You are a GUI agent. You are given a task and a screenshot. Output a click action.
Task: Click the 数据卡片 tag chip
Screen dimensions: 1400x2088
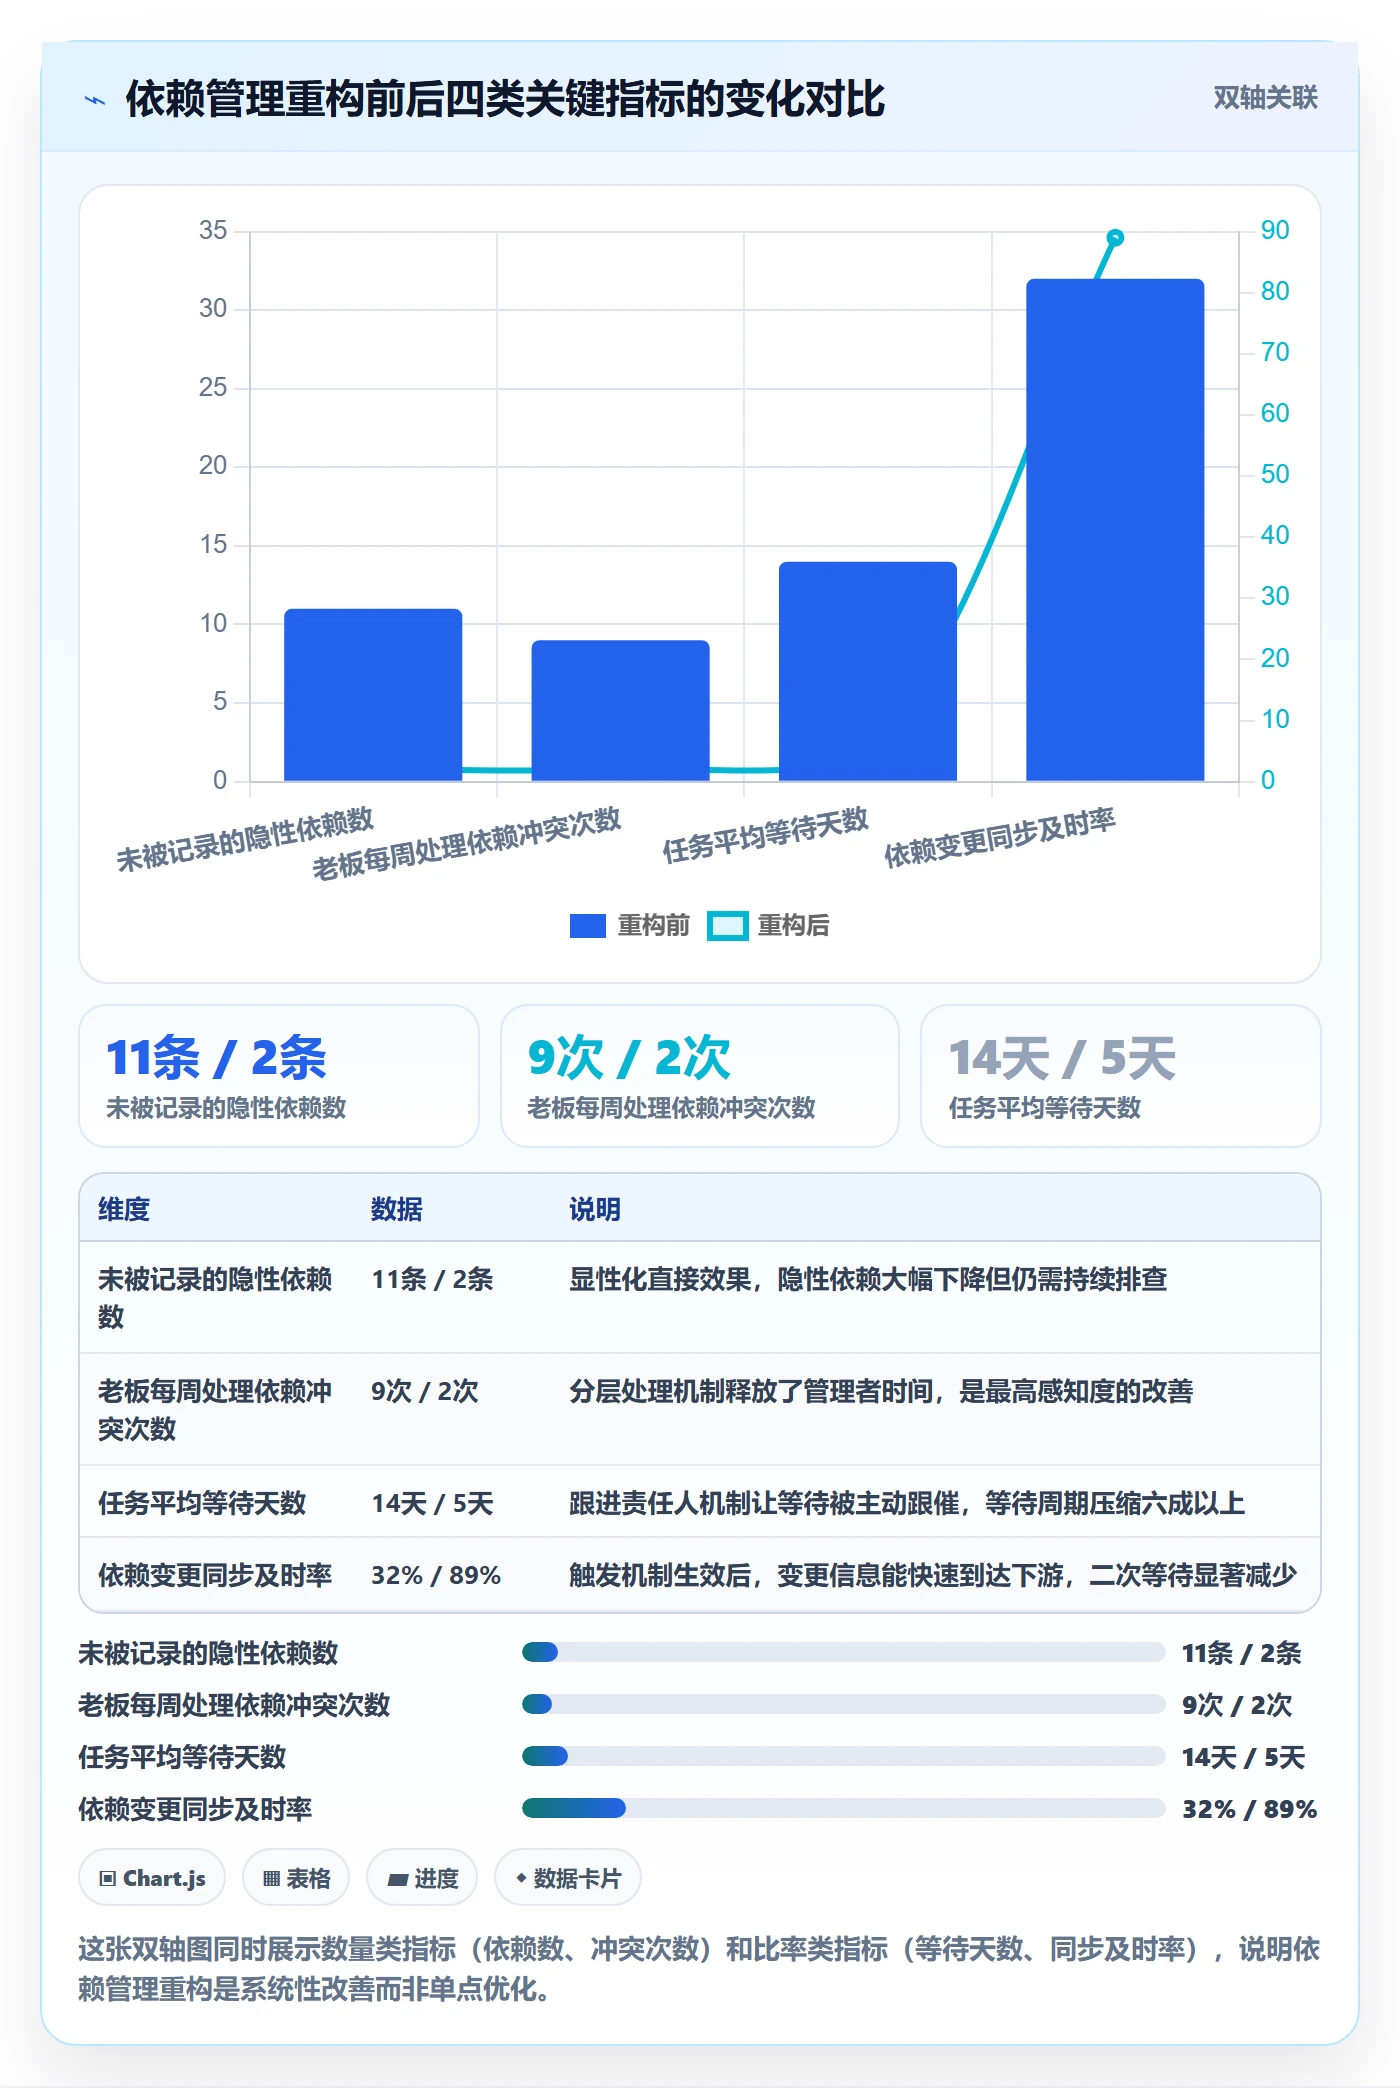[x=568, y=1878]
